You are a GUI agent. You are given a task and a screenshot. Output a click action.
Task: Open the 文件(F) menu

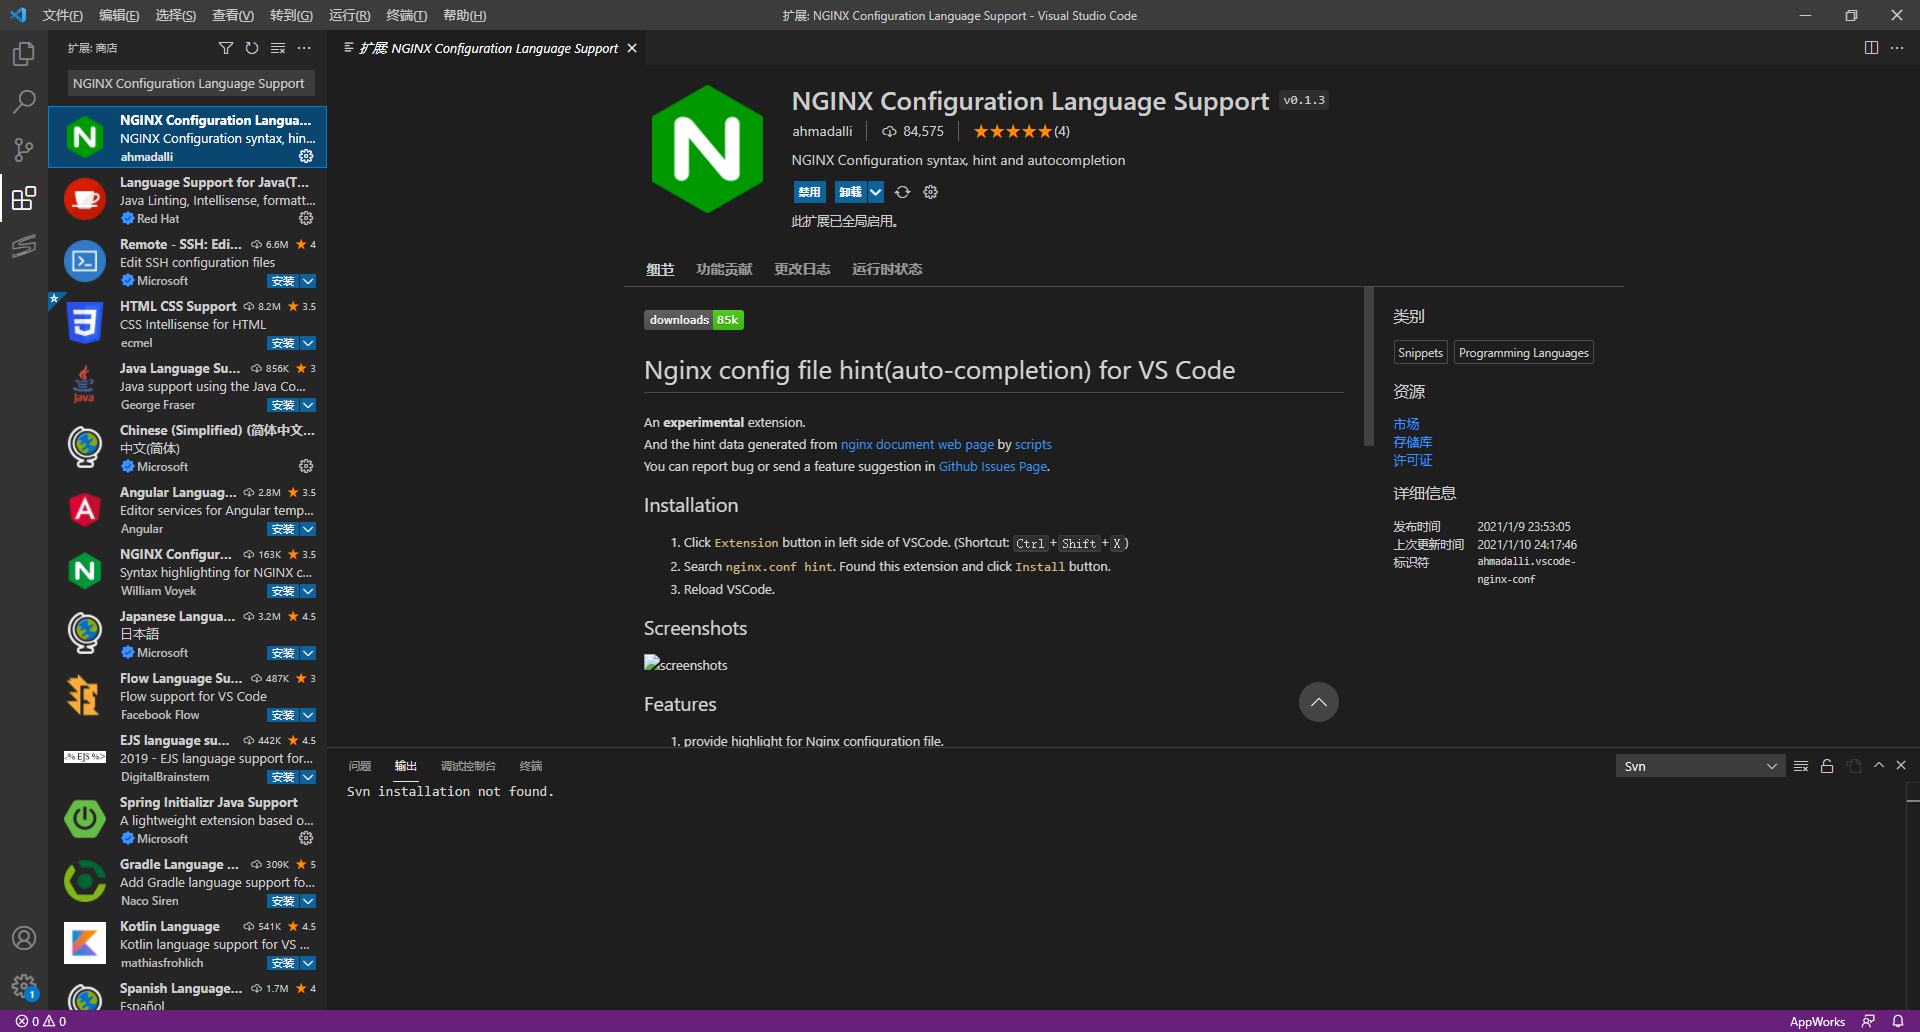pos(62,15)
